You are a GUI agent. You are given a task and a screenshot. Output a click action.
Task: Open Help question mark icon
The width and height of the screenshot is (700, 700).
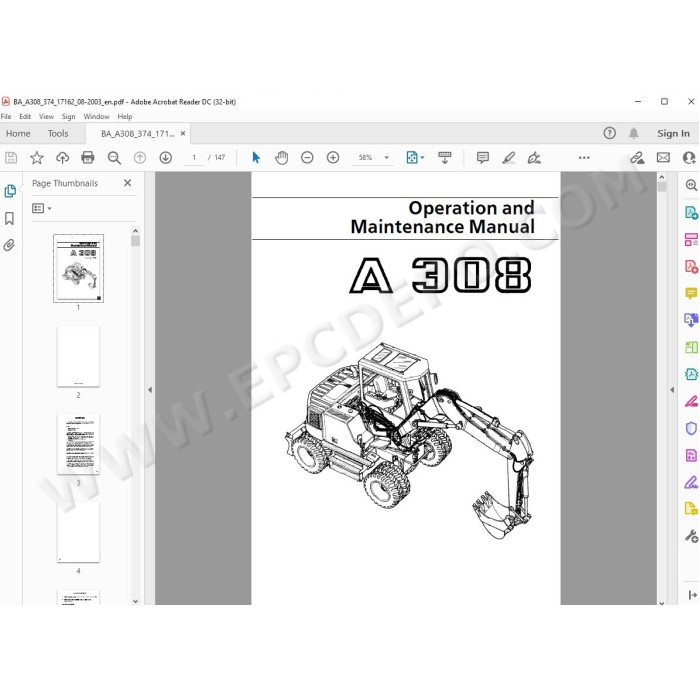(609, 133)
